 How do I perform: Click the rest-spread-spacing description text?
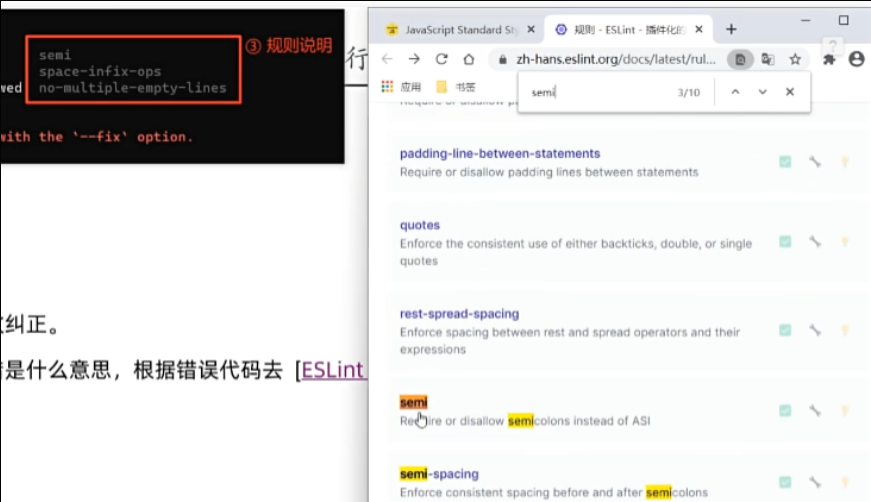pos(569,341)
